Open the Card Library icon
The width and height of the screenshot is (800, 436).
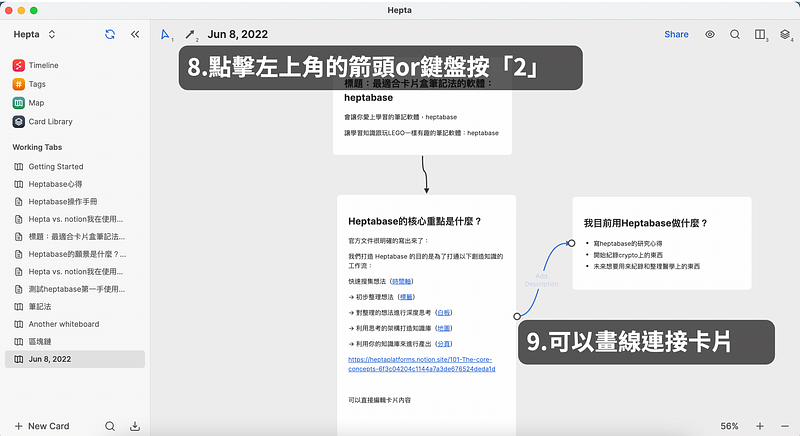pyautogui.click(x=19, y=122)
